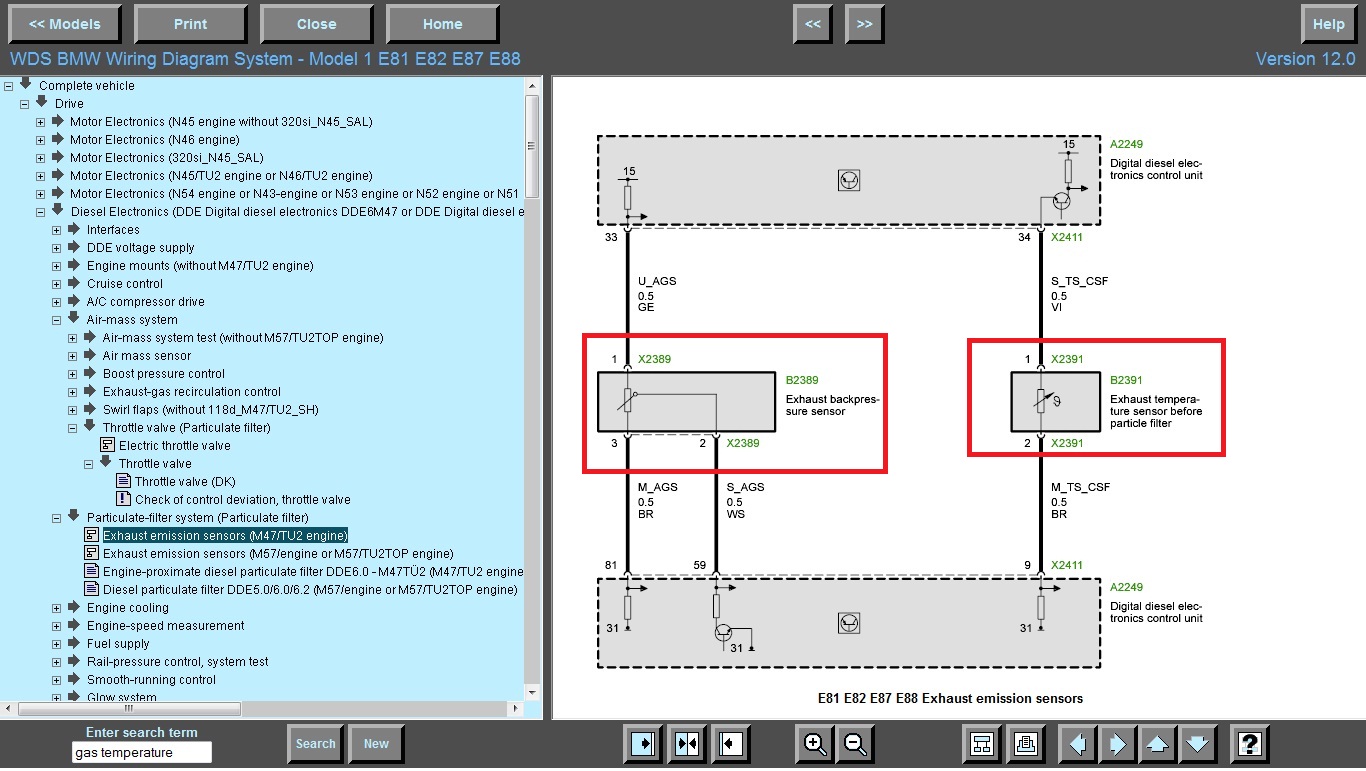Go to Home via top button
This screenshot has width=1366, height=771.
tap(442, 24)
